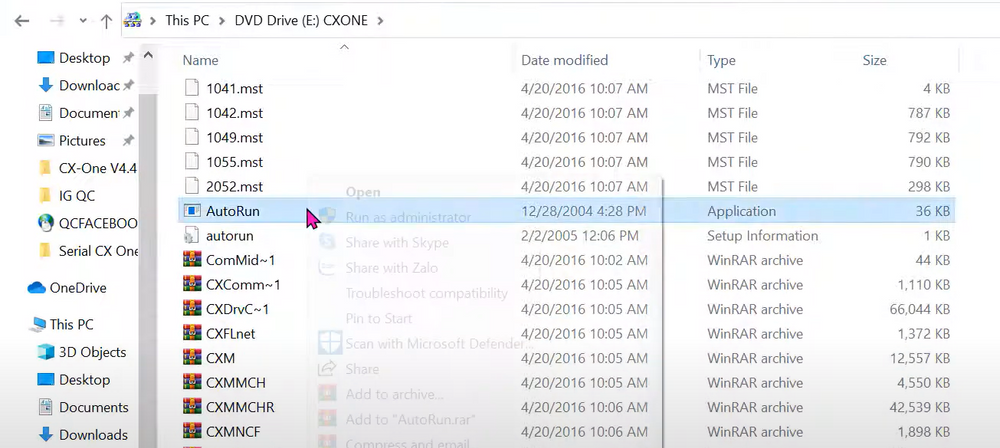Viewport: 1000px width, 448px height.
Task: Sort by the Type column header
Action: (721, 60)
